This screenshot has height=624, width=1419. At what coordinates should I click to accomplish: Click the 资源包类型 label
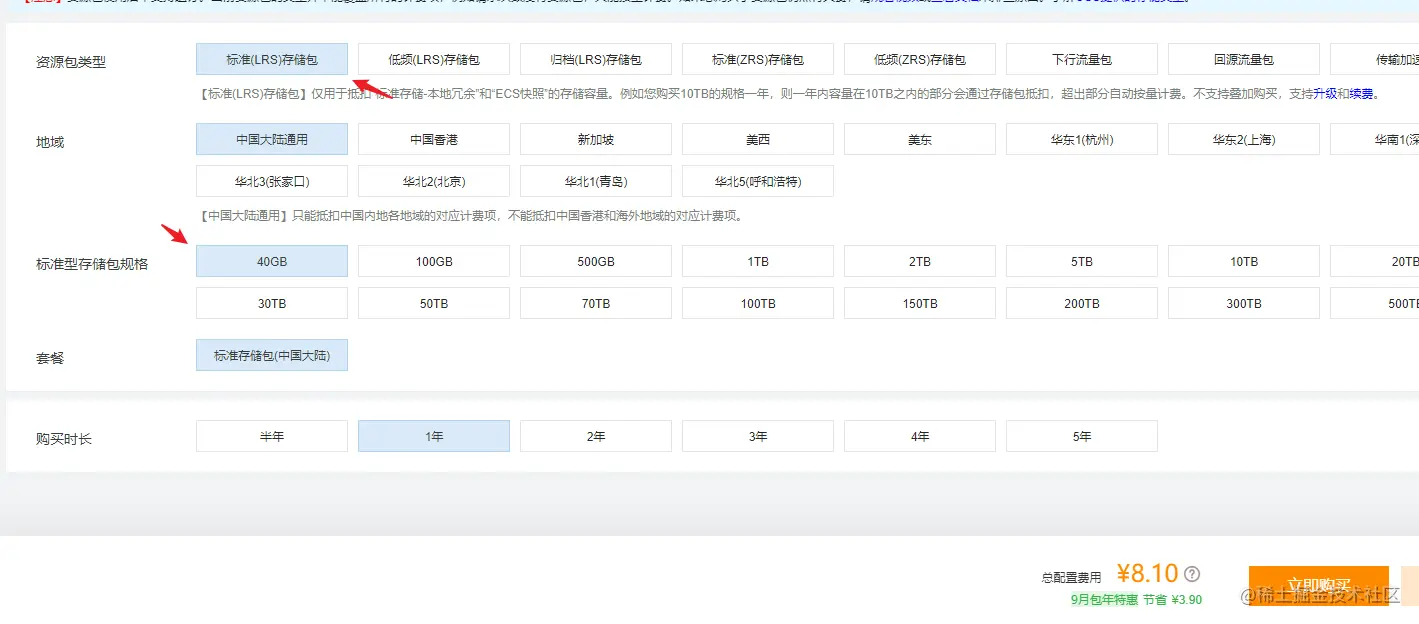tap(71, 62)
